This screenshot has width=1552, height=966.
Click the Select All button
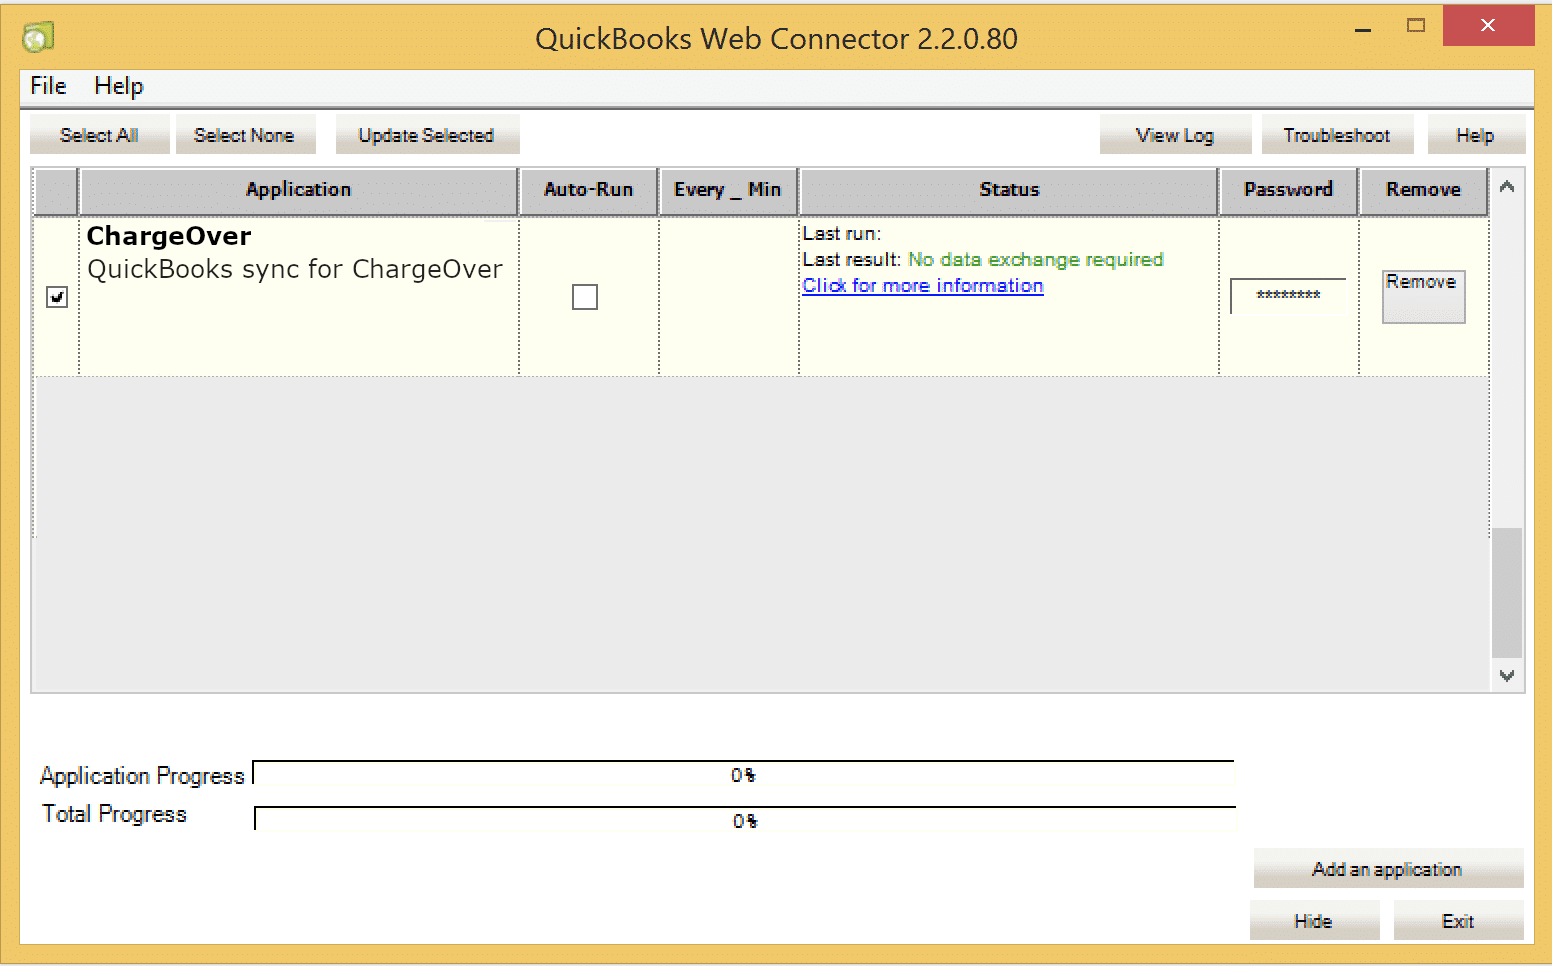[x=99, y=135]
